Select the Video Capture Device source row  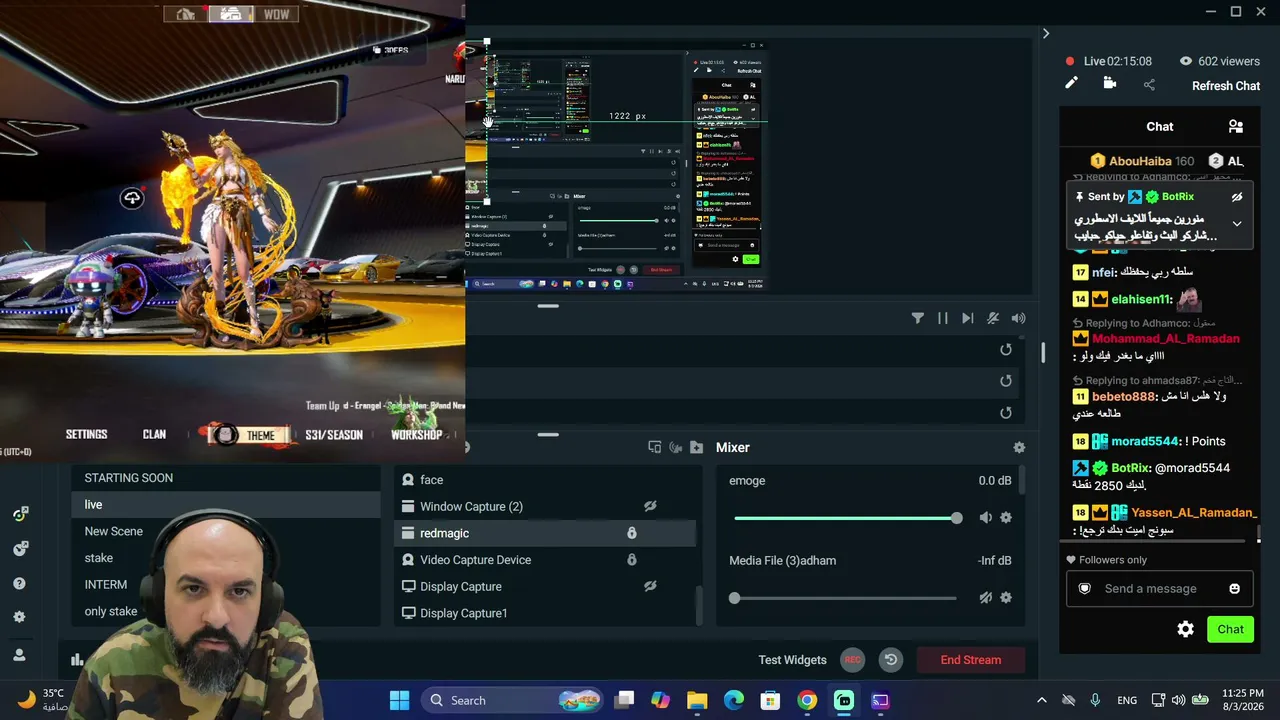(x=544, y=560)
